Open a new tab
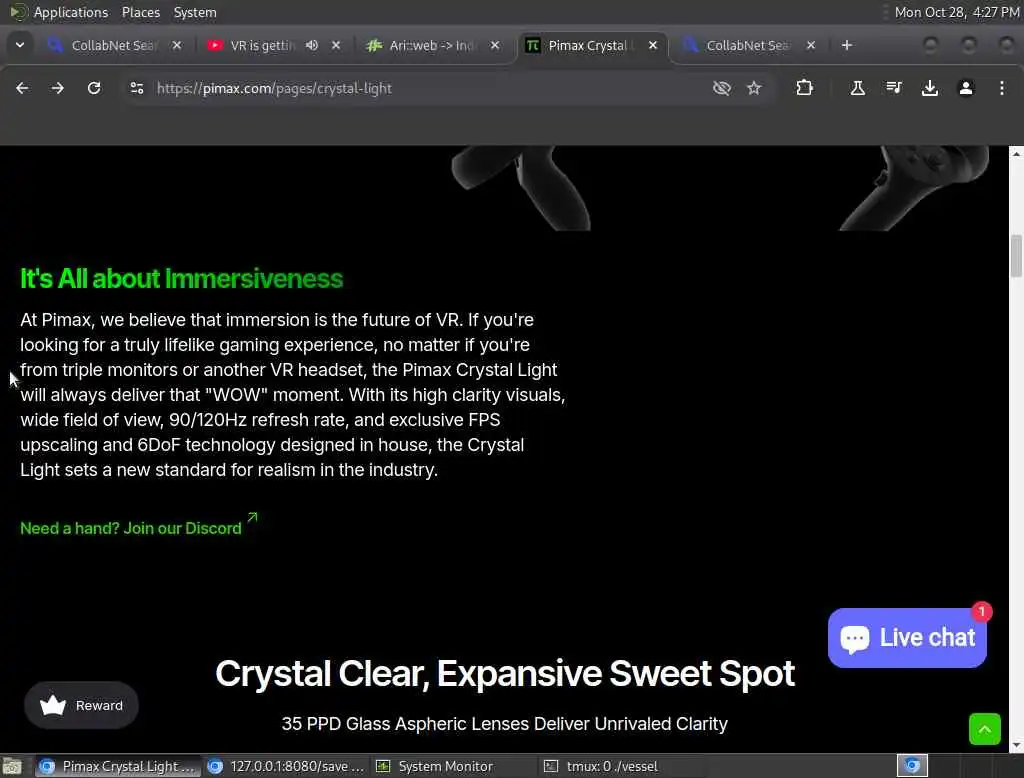Screen dimensions: 1024x778 click(x=847, y=45)
